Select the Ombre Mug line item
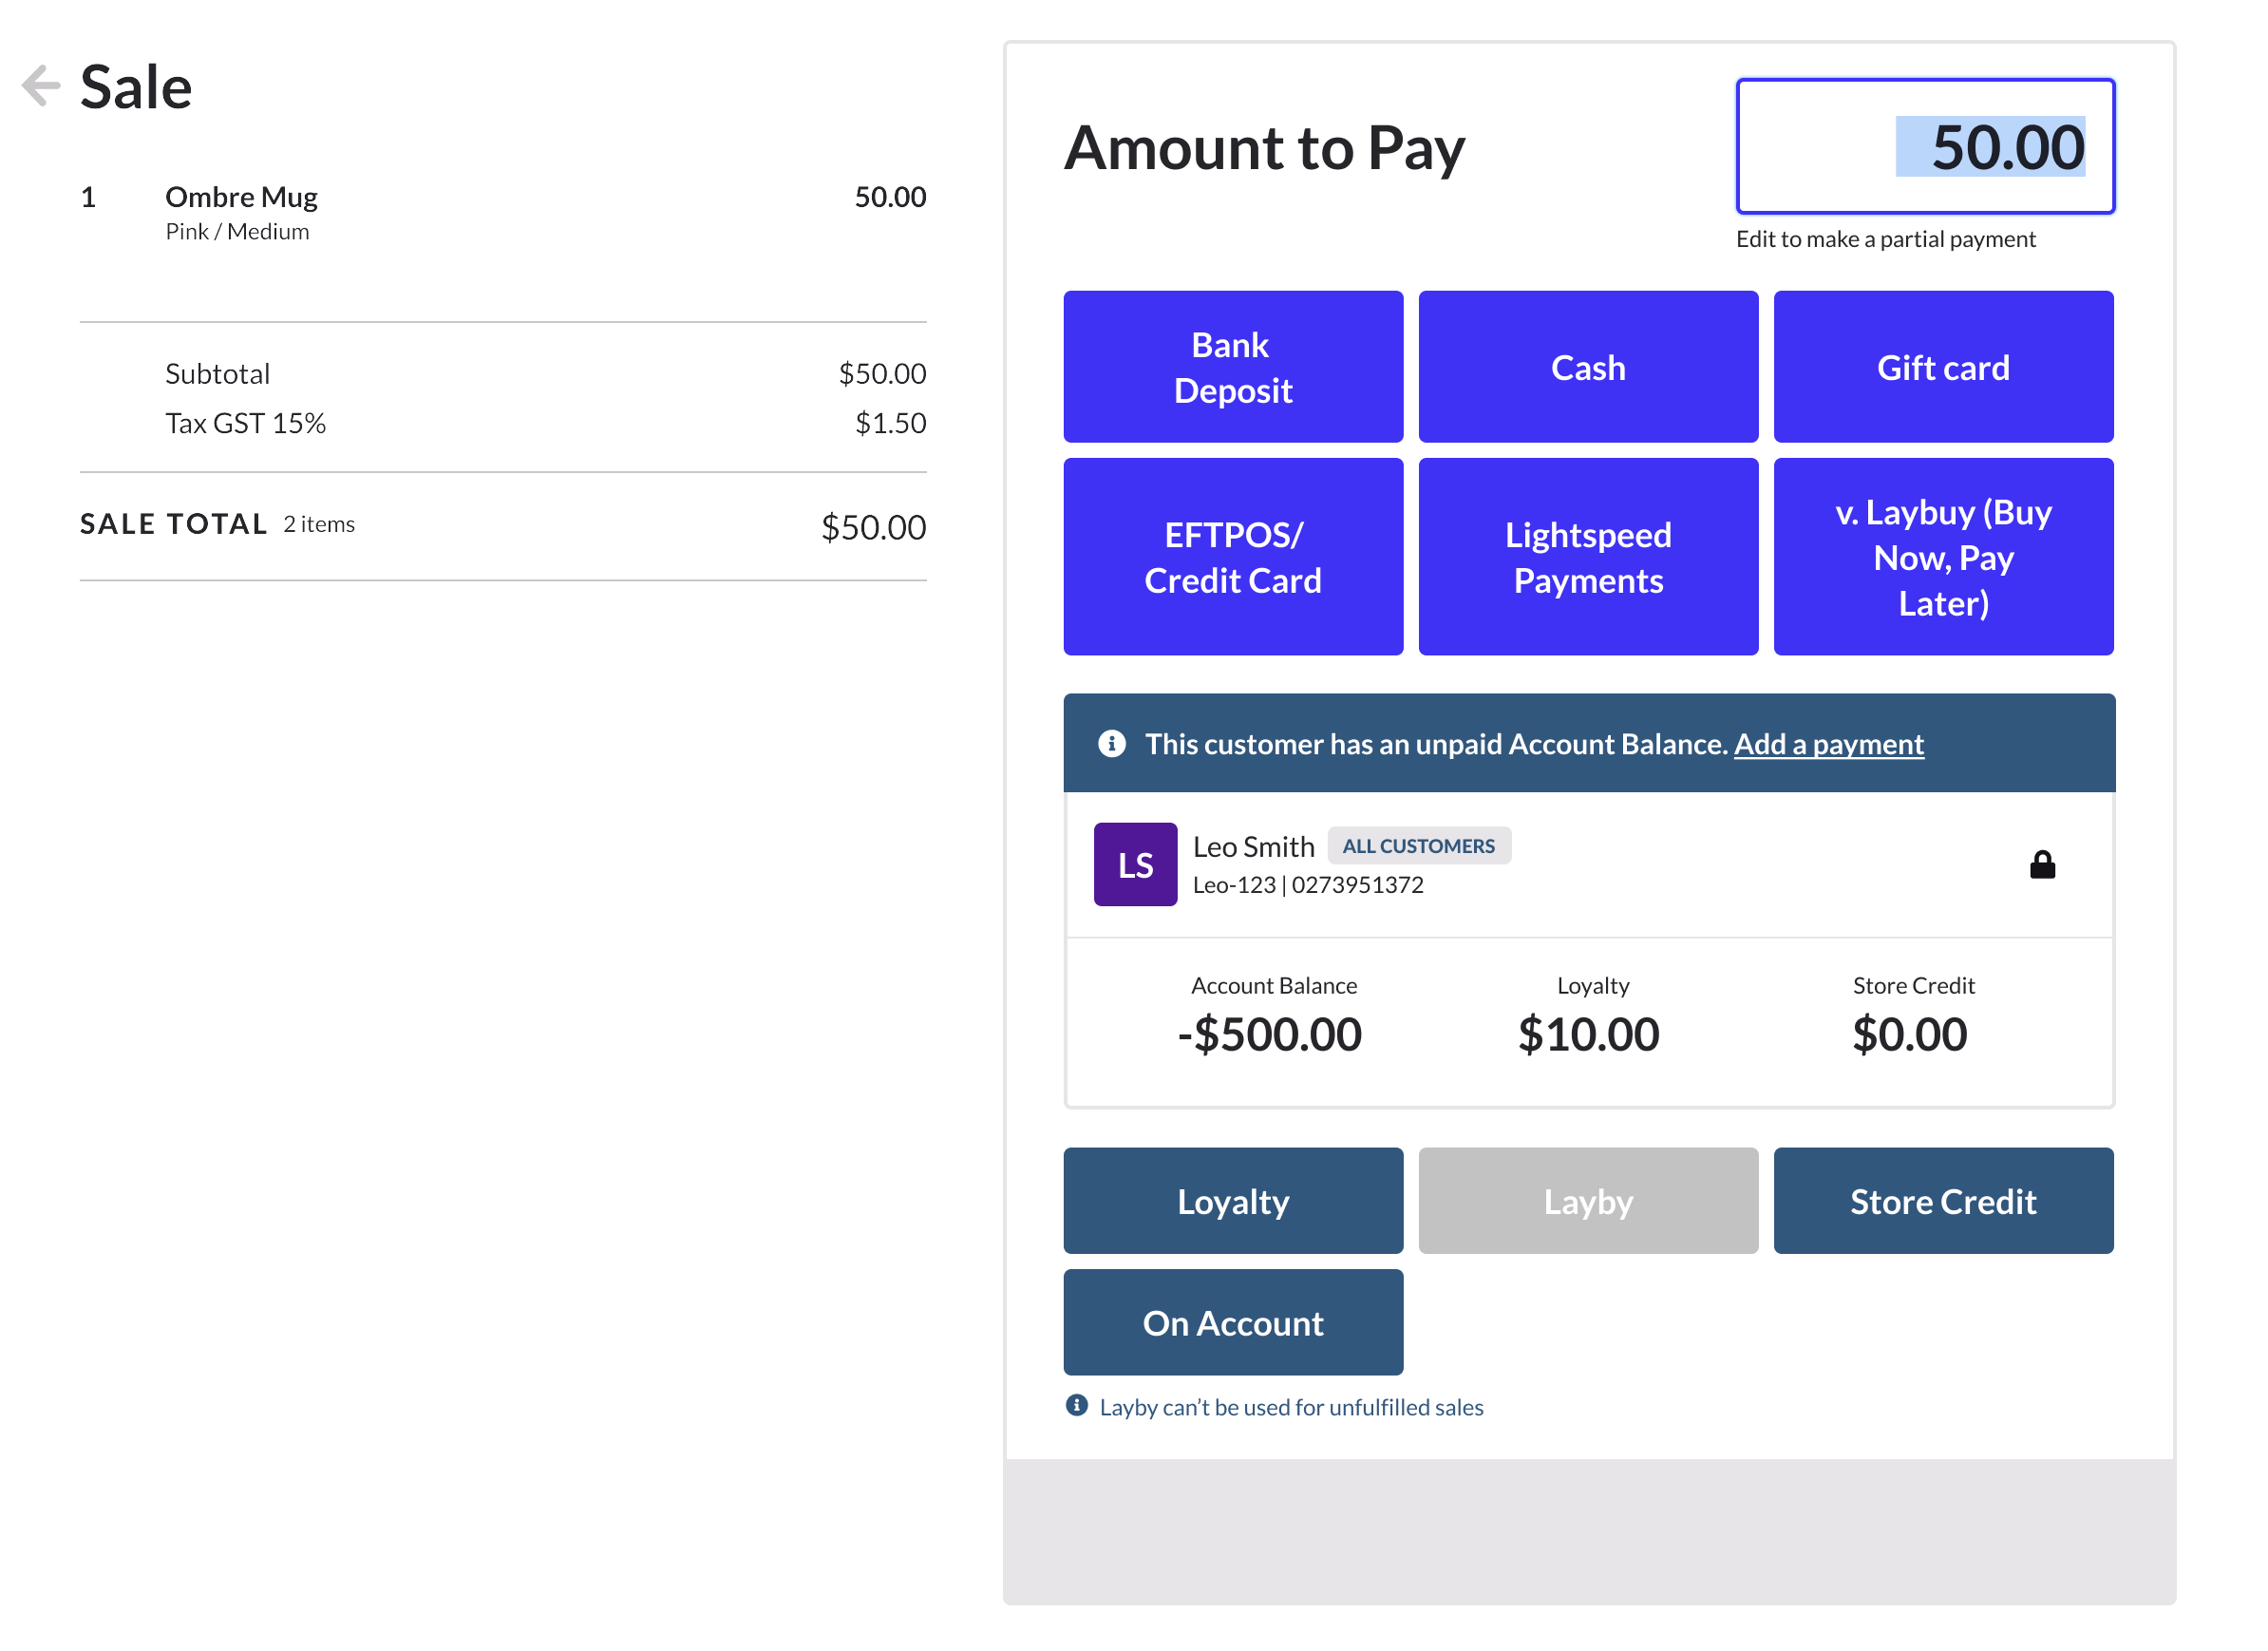This screenshot has width=2268, height=1651. 241,197
